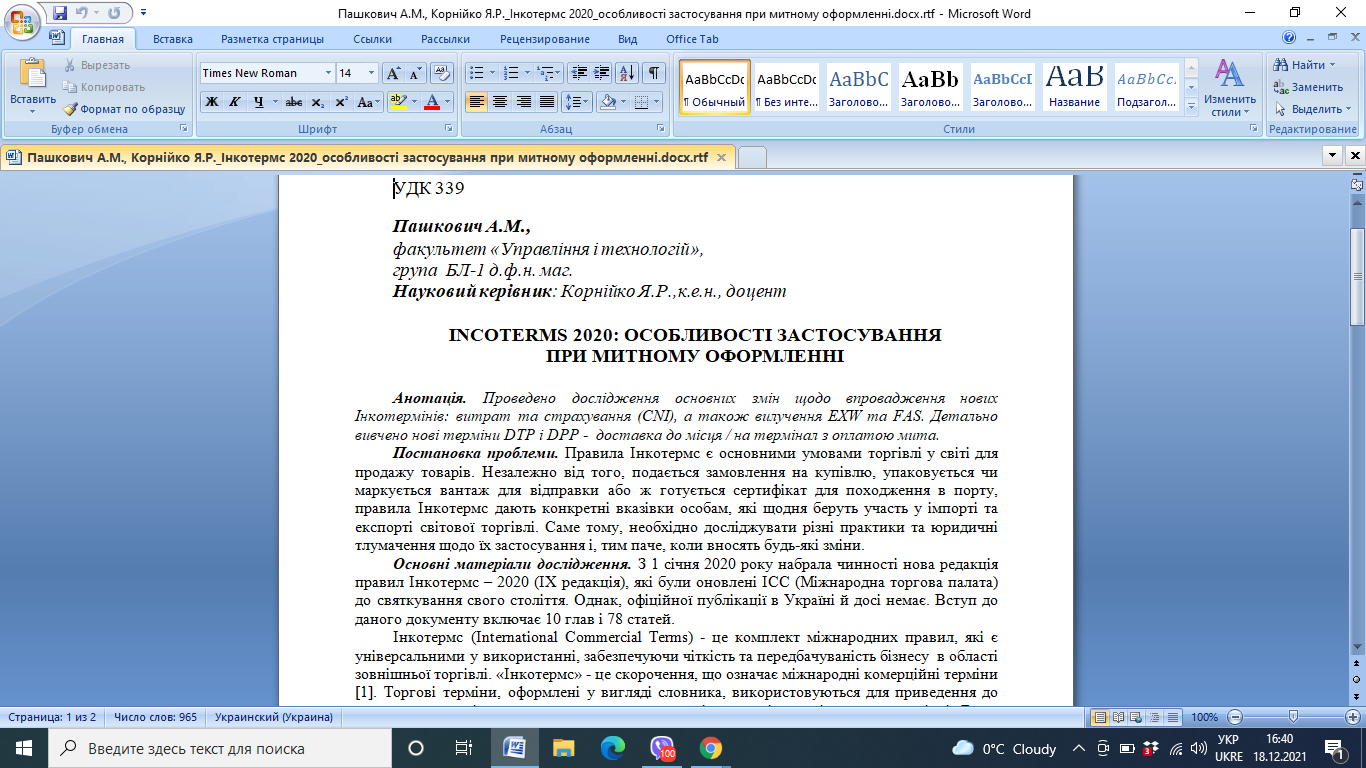
Task: Save document via Quick Access toolbar
Action: [60, 13]
